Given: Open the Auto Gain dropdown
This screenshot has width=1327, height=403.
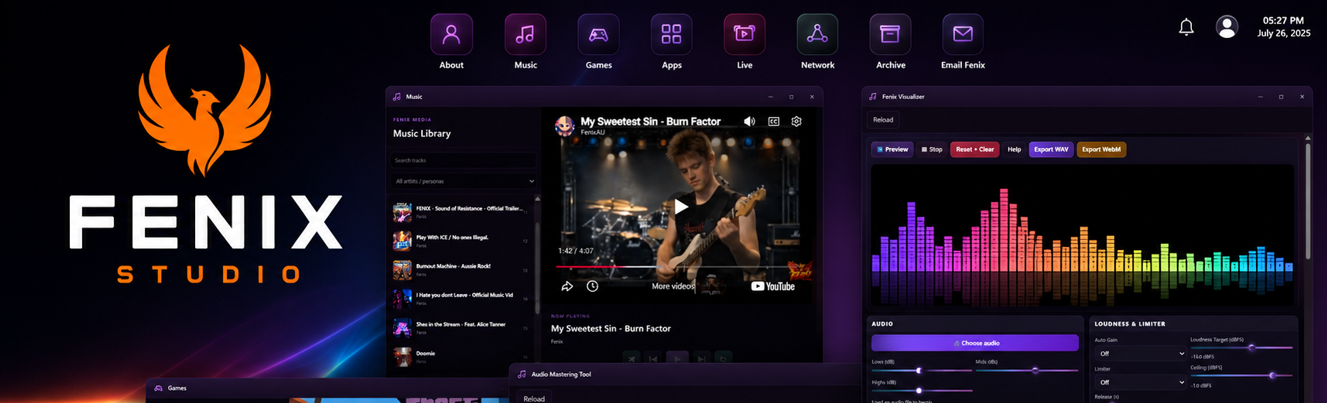Looking at the screenshot, I should click(1140, 354).
